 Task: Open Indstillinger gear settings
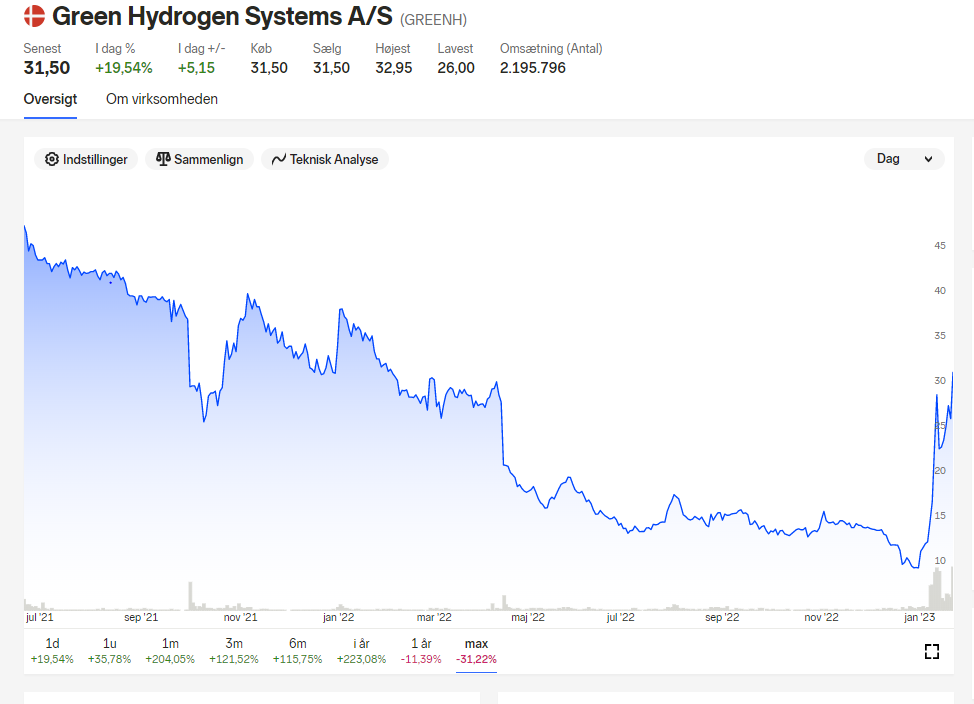tap(86, 160)
